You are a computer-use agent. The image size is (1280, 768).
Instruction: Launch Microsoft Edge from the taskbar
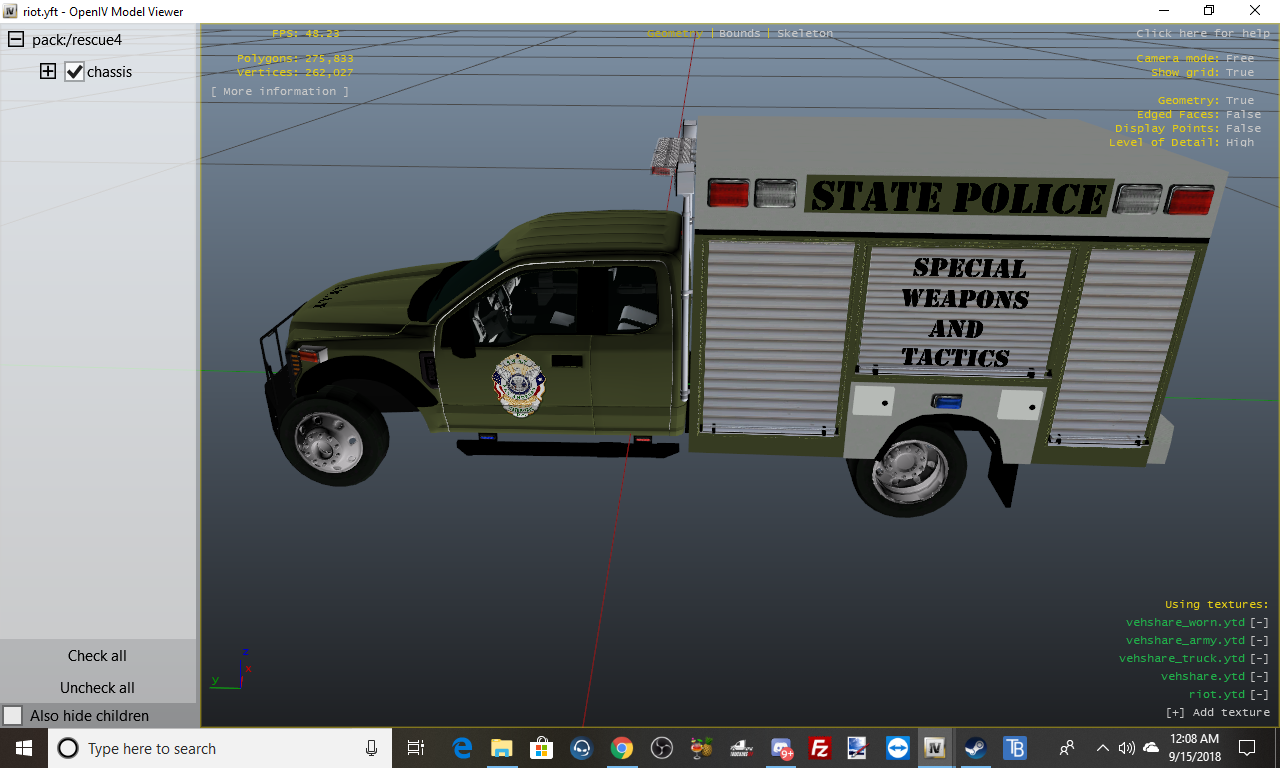pyautogui.click(x=462, y=748)
